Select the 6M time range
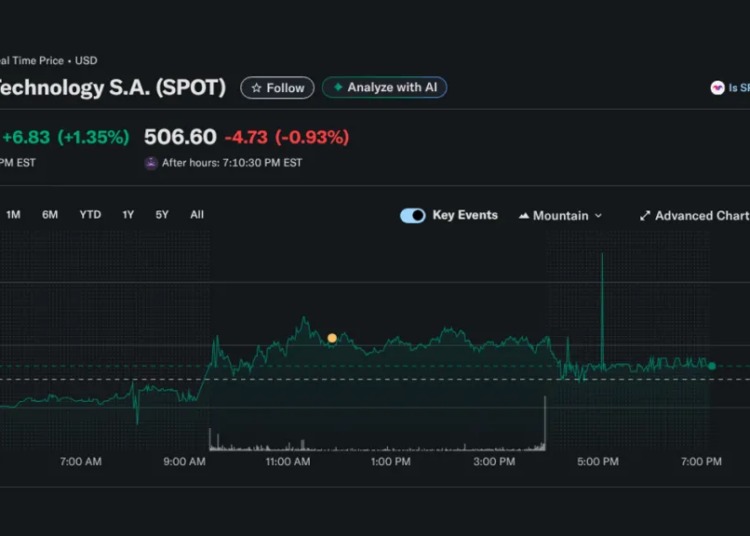Screen dimensions: 750x536 (x=50, y=215)
